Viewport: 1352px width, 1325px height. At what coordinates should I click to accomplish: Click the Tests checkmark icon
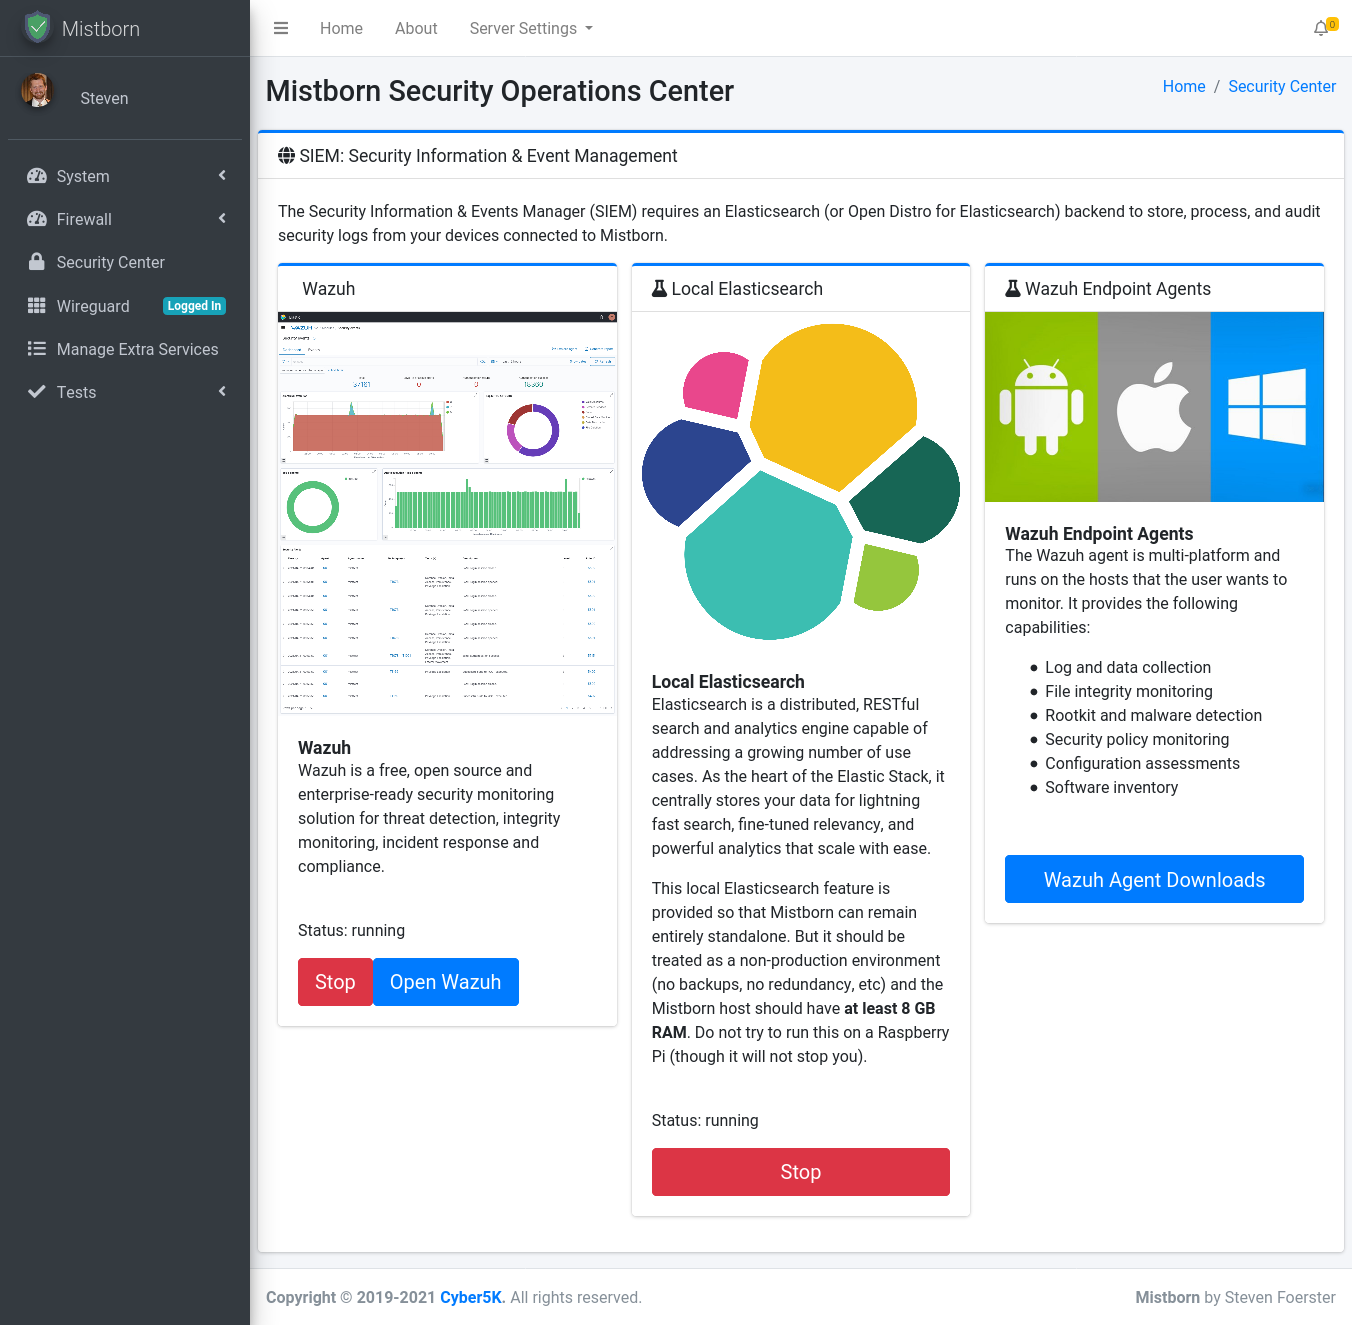point(37,392)
